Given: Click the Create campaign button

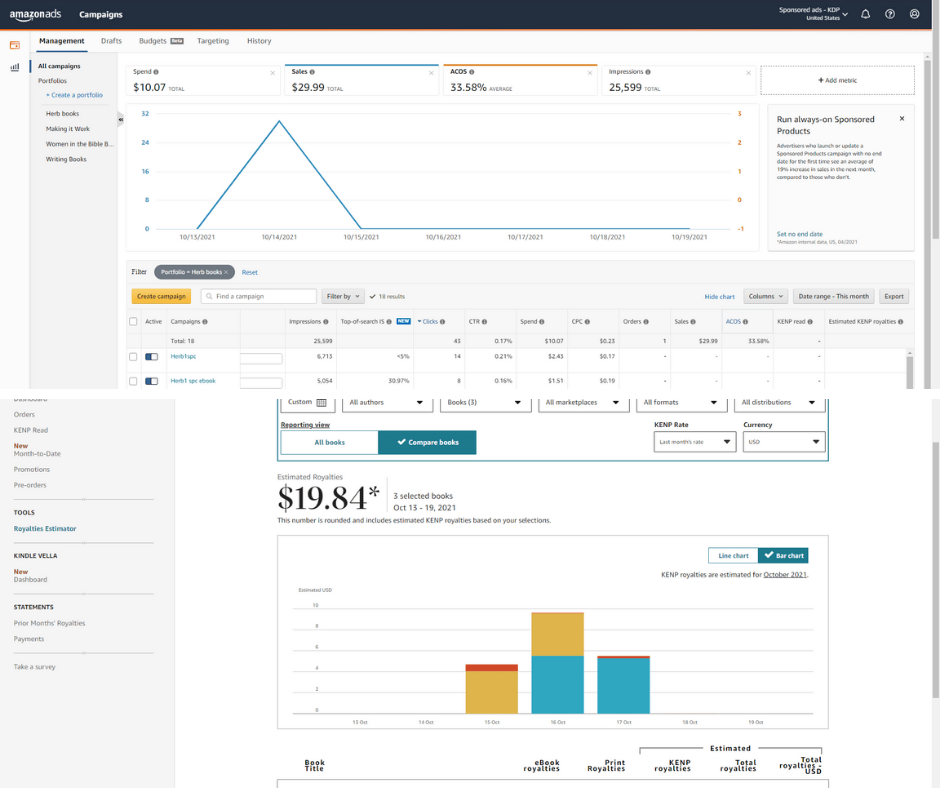Looking at the screenshot, I should (161, 296).
